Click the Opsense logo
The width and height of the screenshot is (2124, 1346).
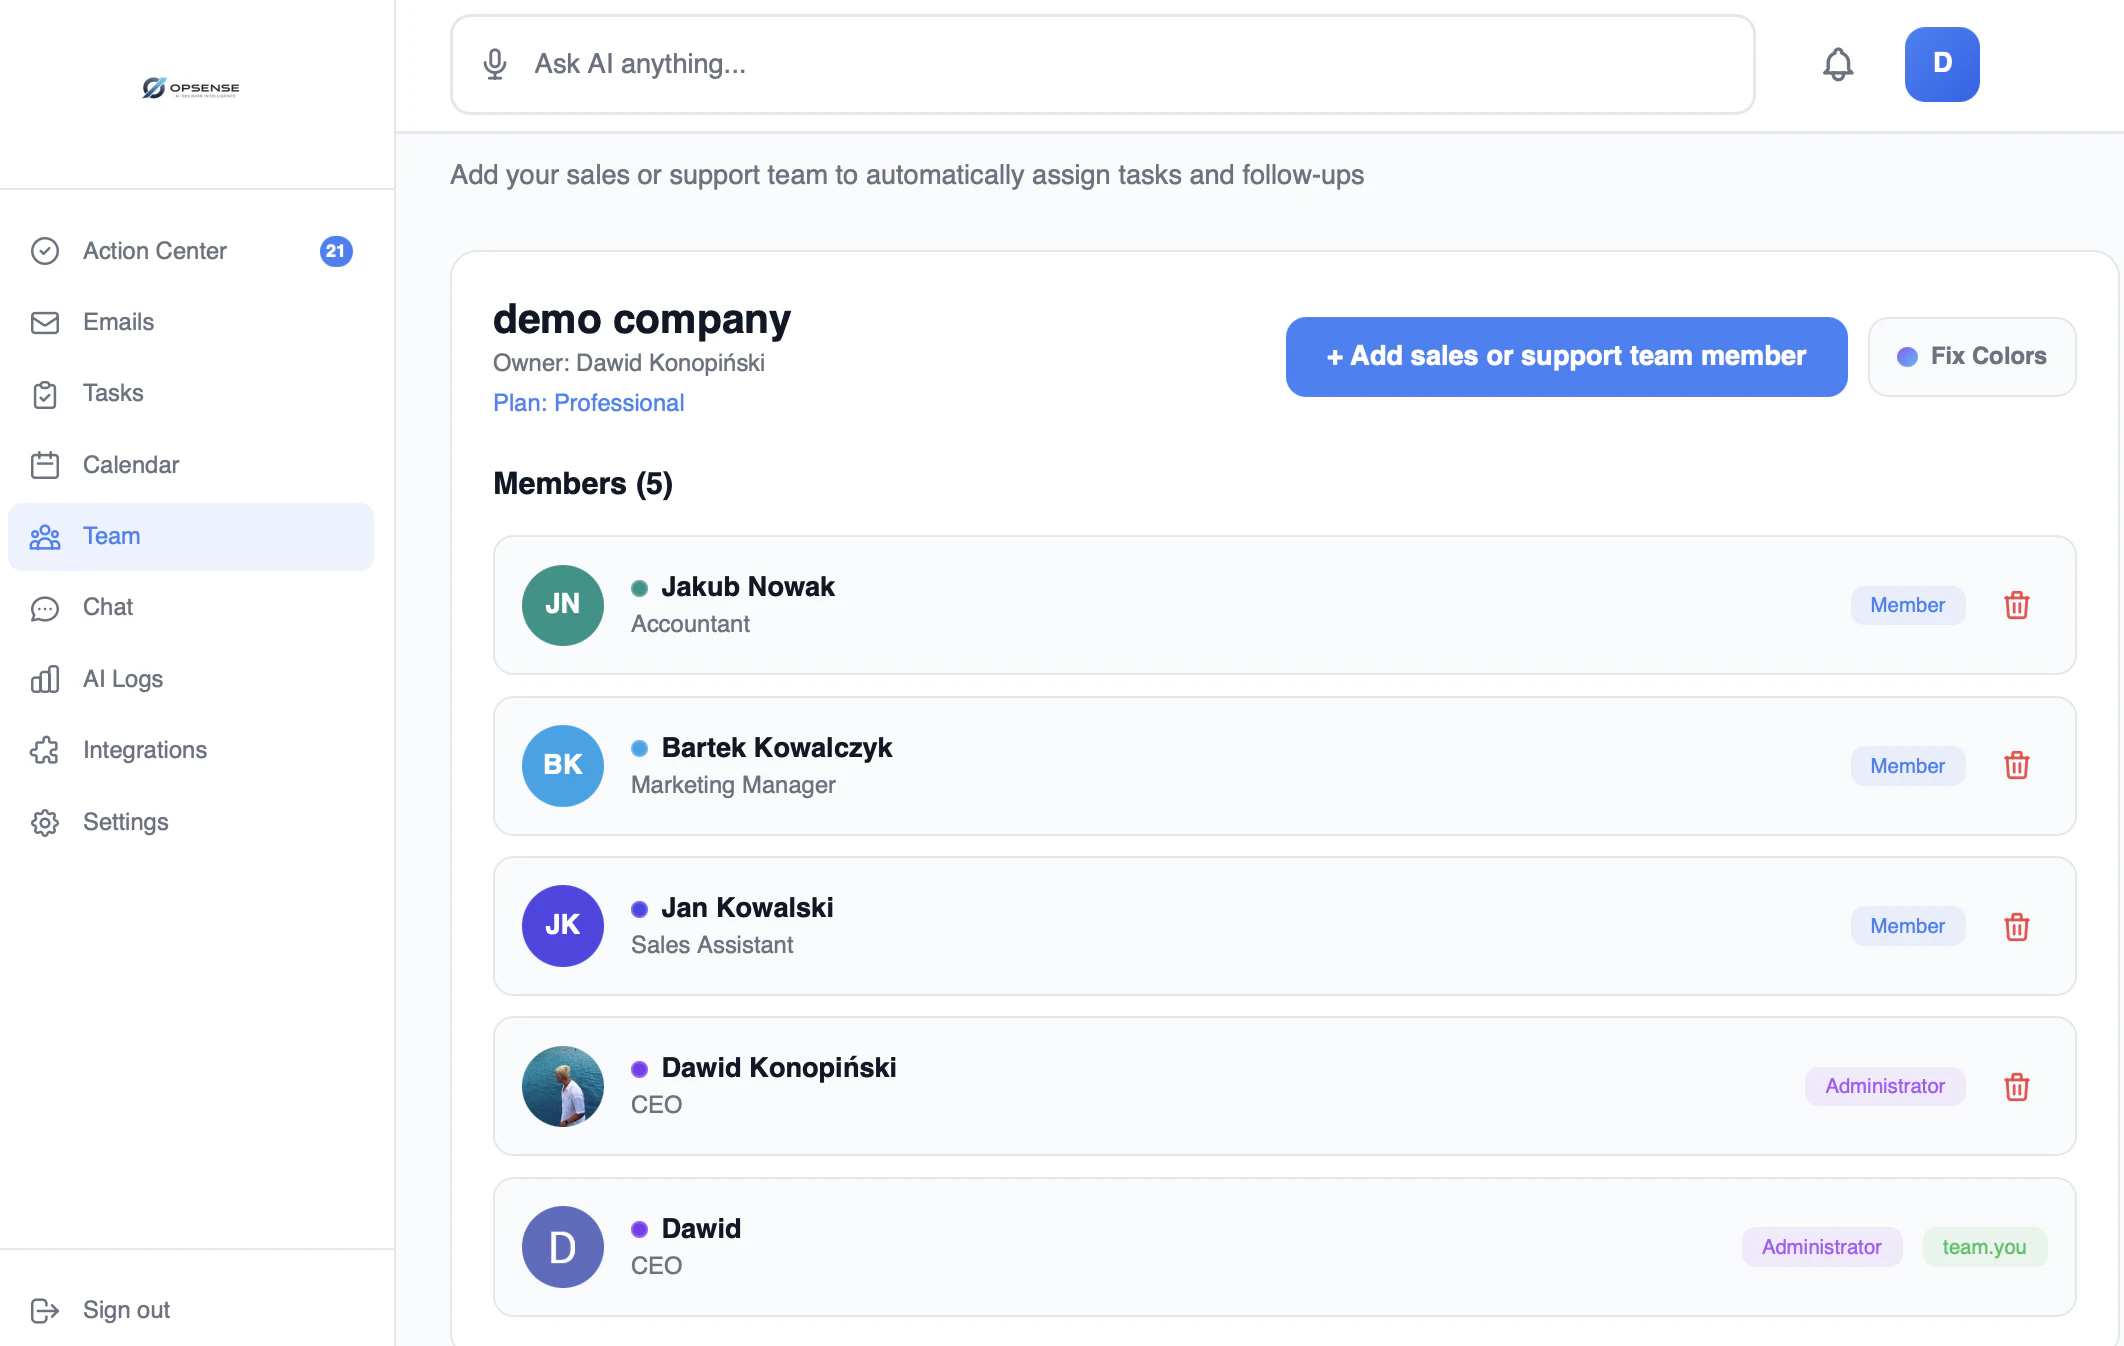tap(191, 88)
